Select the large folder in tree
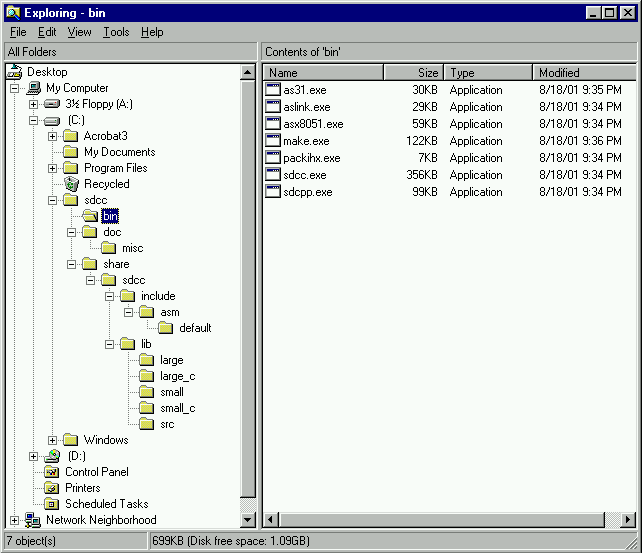Image resolution: width=642 pixels, height=553 pixels. click(172, 360)
